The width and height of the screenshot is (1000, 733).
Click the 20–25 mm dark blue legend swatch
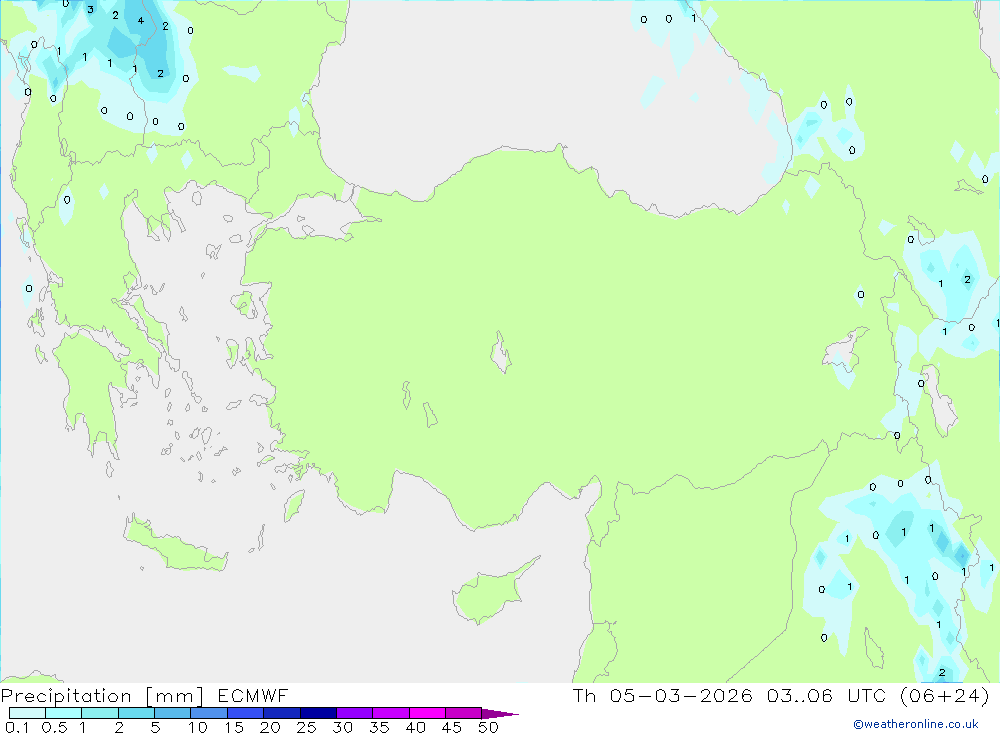coord(282,713)
